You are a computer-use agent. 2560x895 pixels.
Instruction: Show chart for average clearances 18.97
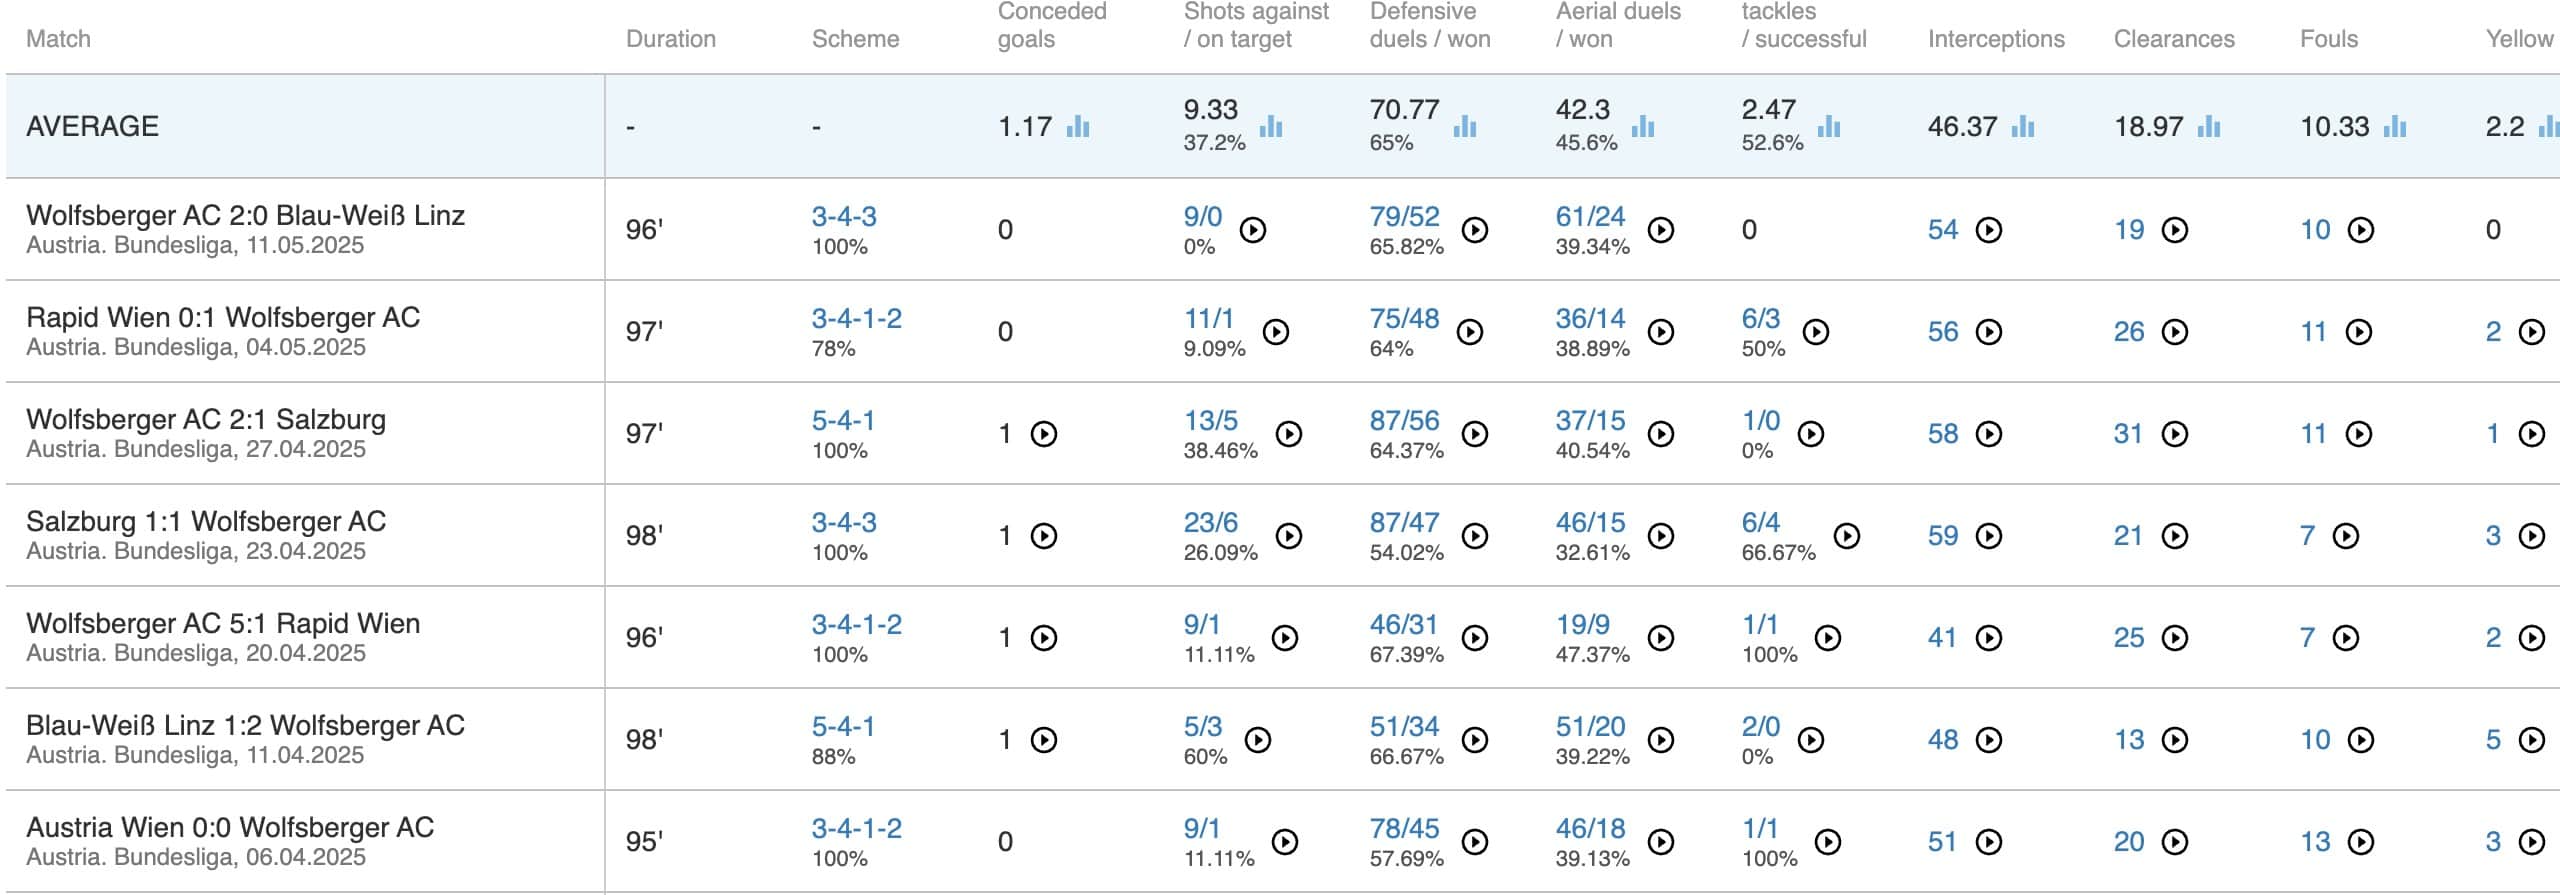point(2209,127)
